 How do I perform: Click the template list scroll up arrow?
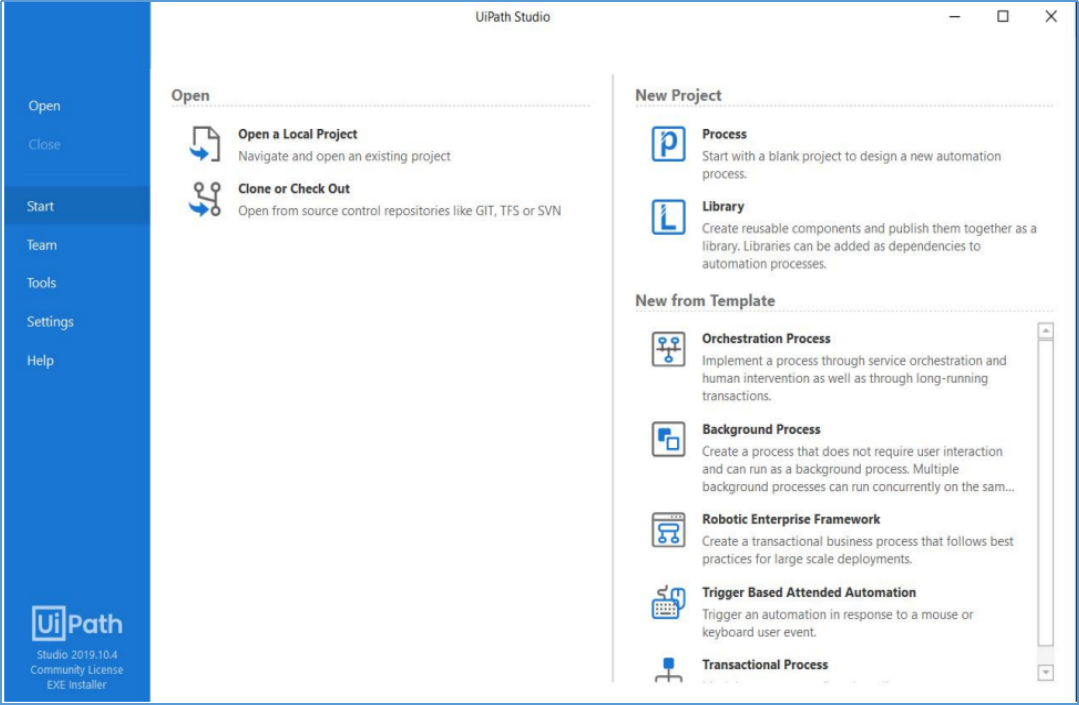point(1045,331)
